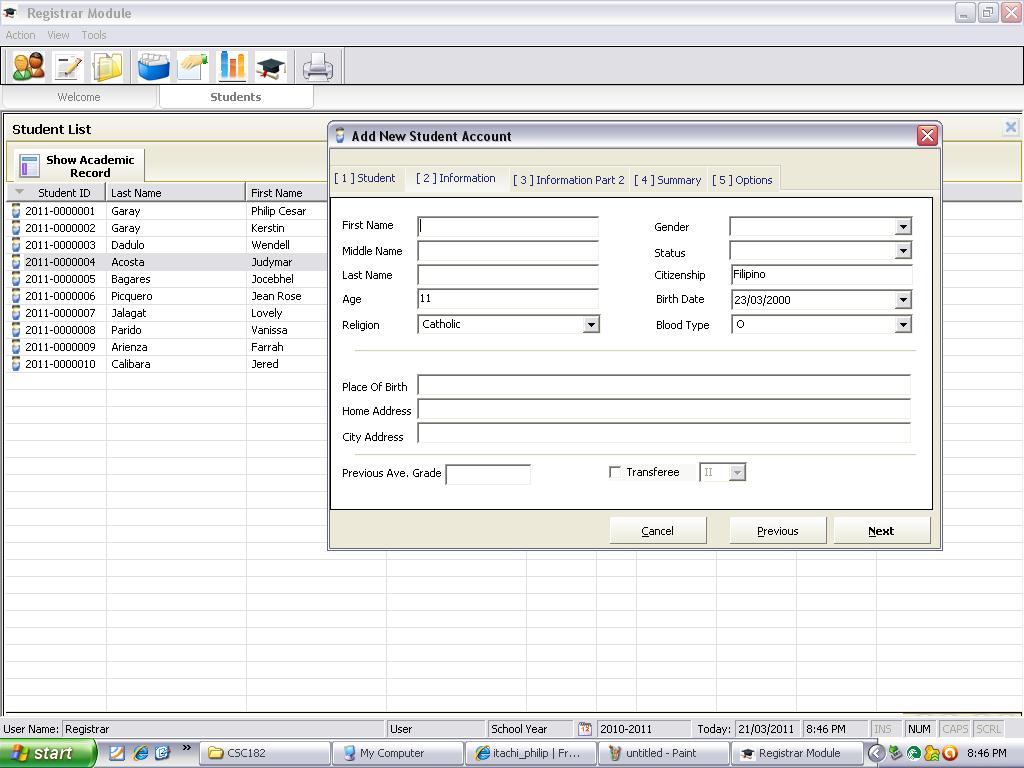Click the bar chart toolbar icon
The height and width of the screenshot is (768, 1024).
pos(232,67)
